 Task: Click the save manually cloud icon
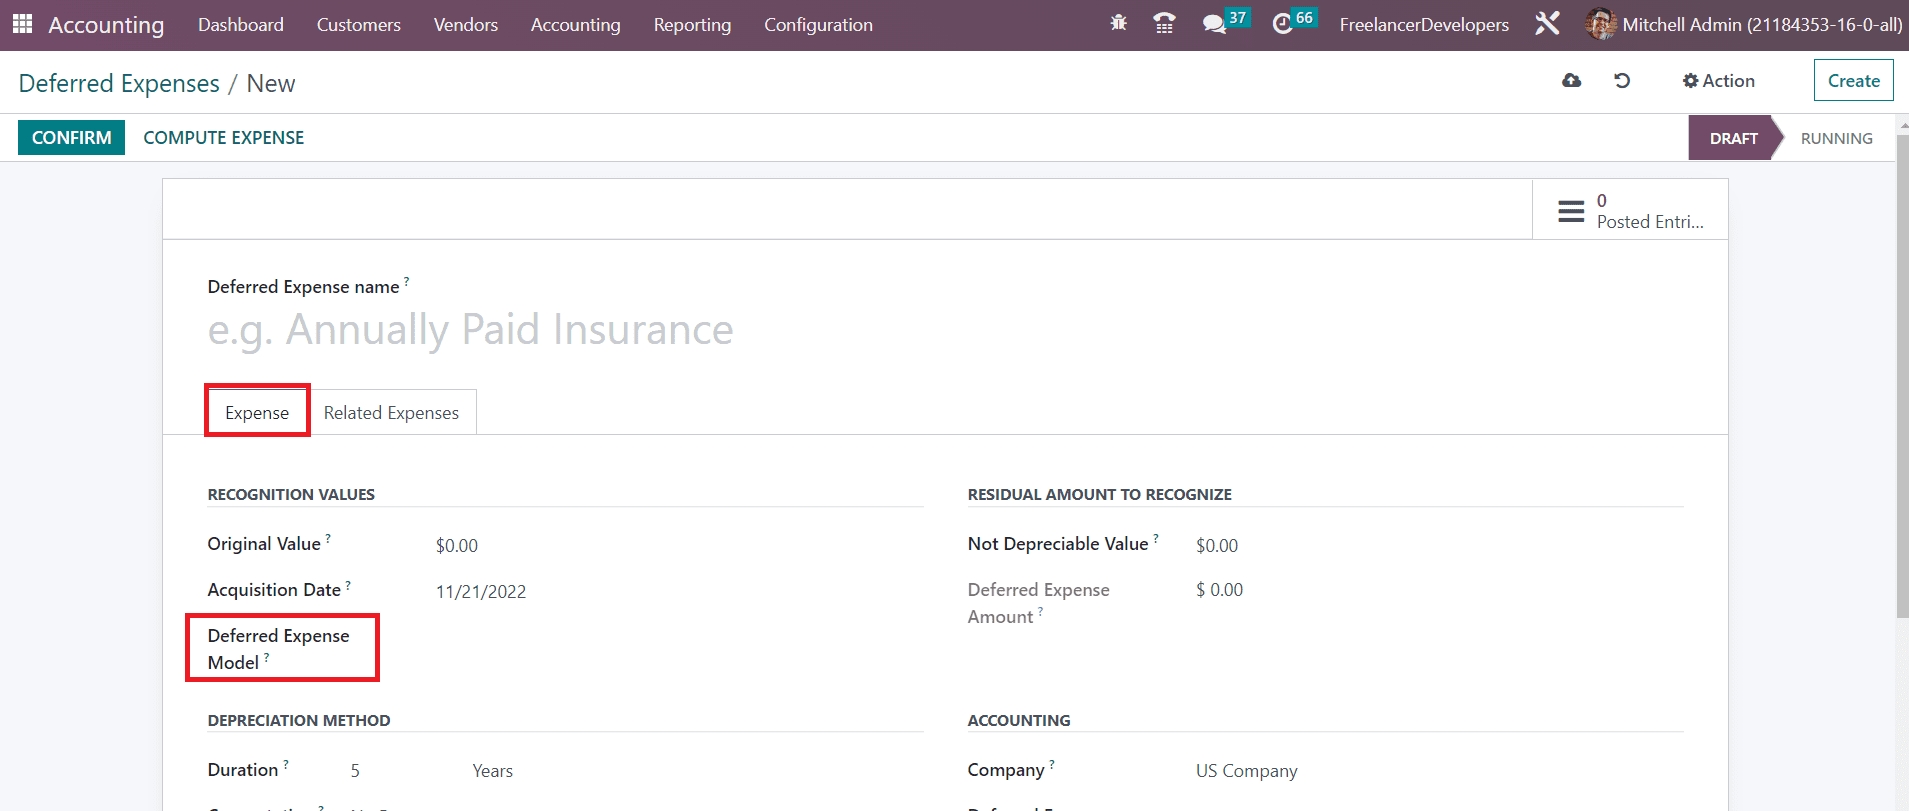pyautogui.click(x=1571, y=81)
